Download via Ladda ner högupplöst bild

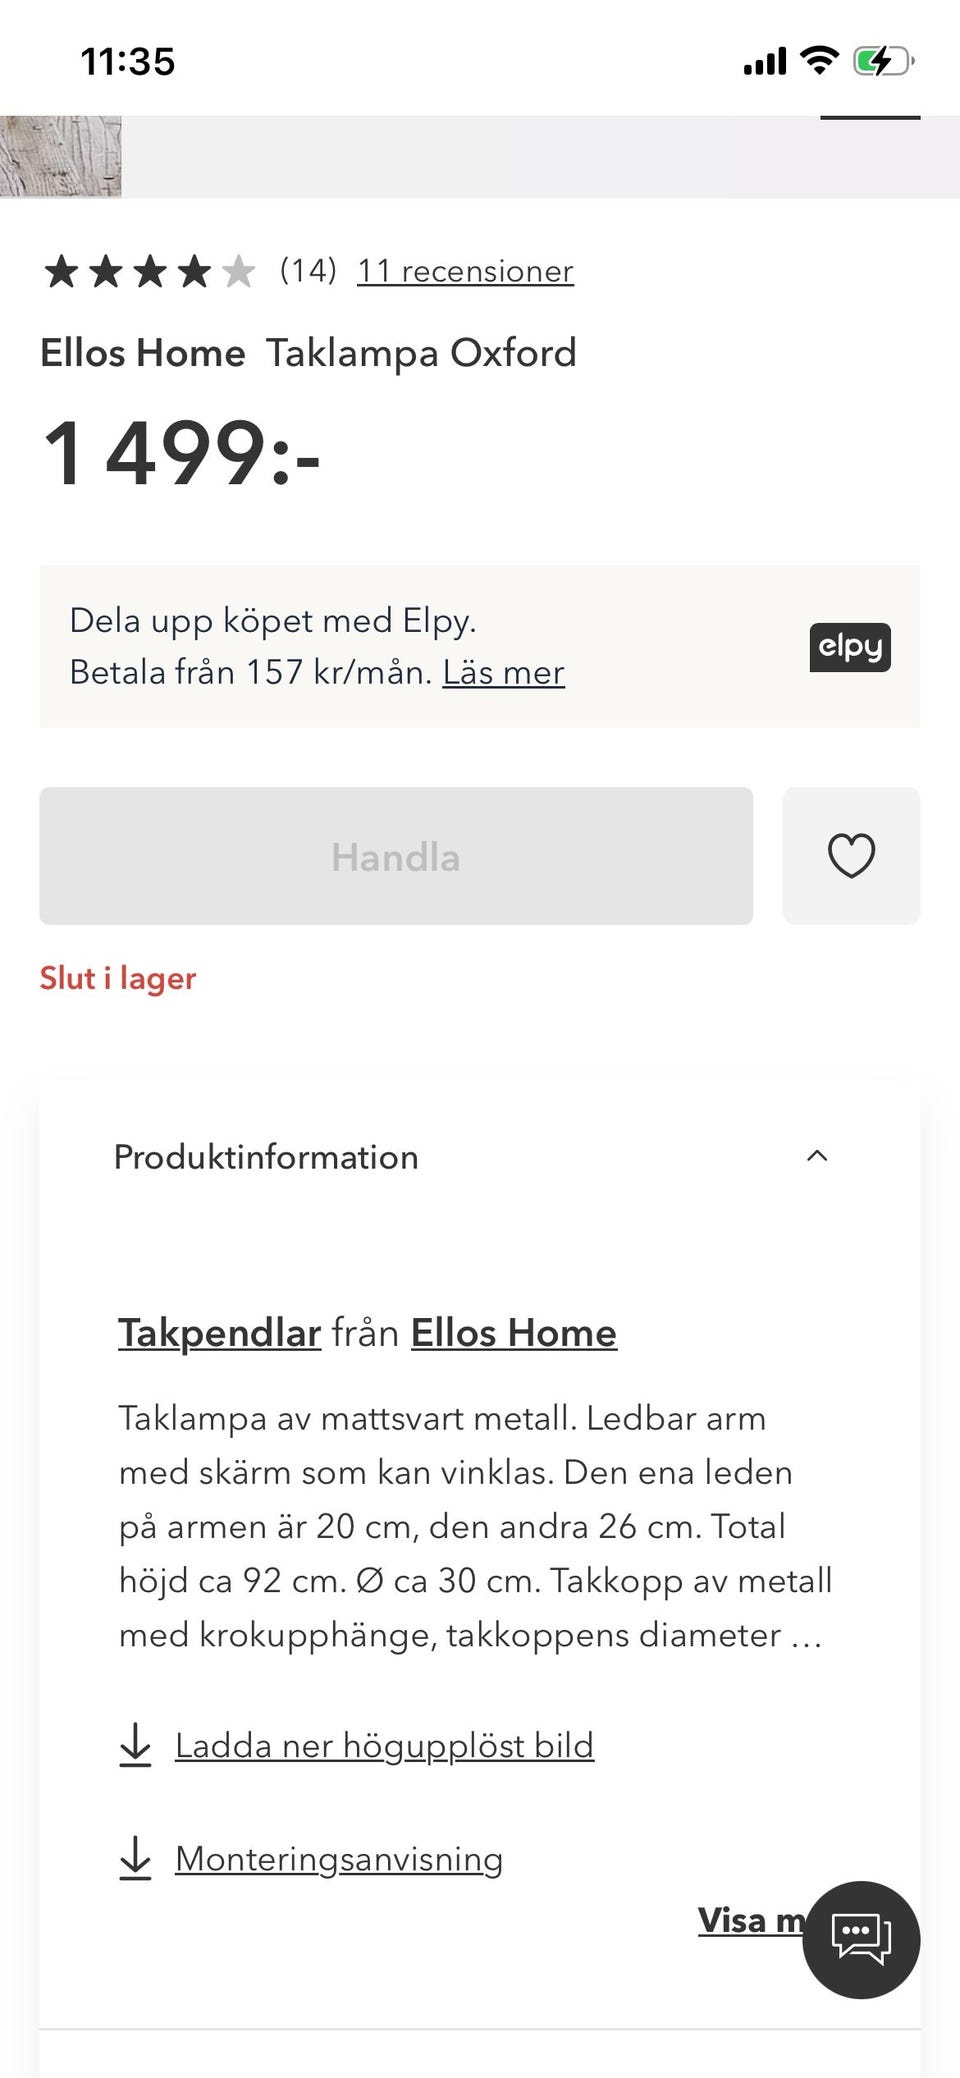tap(384, 1745)
